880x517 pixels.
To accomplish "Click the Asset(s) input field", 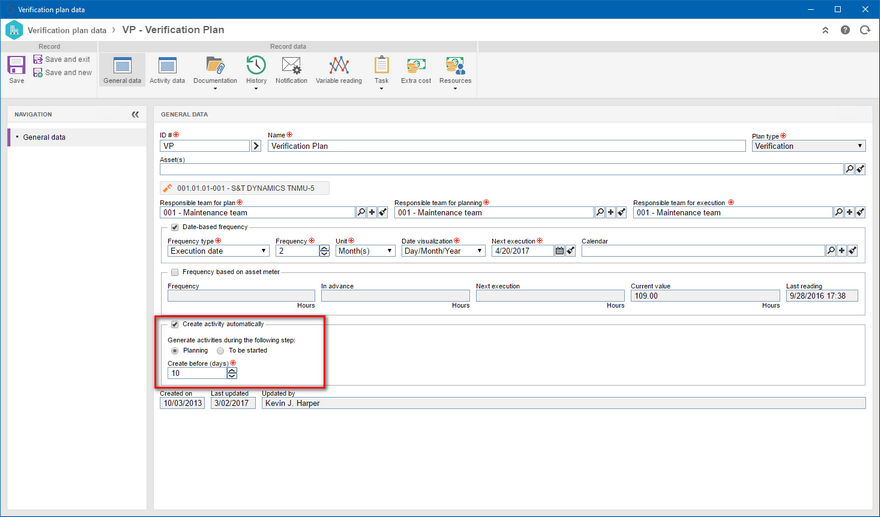I will pos(502,169).
